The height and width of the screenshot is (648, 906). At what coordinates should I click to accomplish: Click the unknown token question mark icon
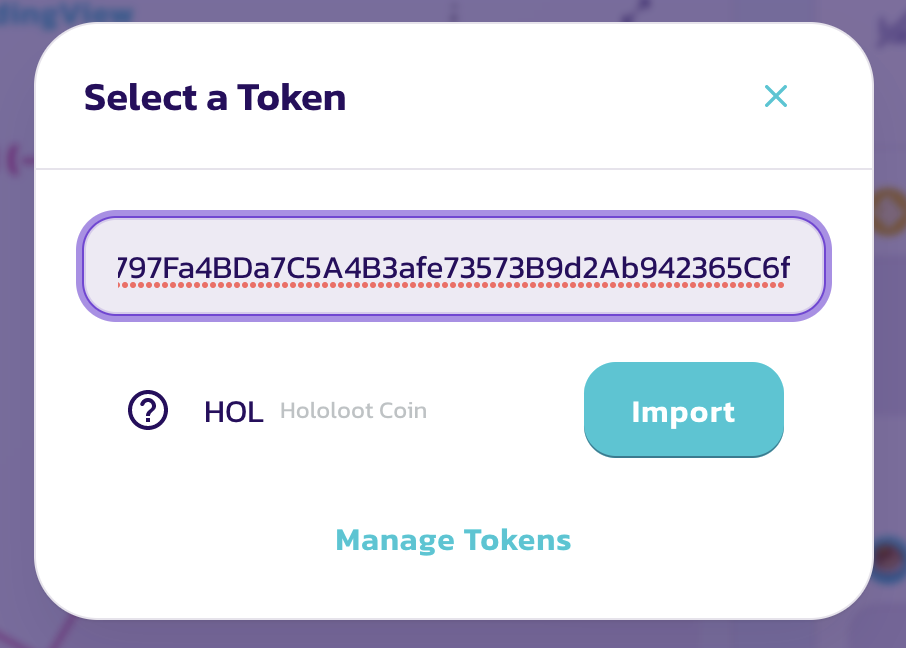[x=148, y=410]
